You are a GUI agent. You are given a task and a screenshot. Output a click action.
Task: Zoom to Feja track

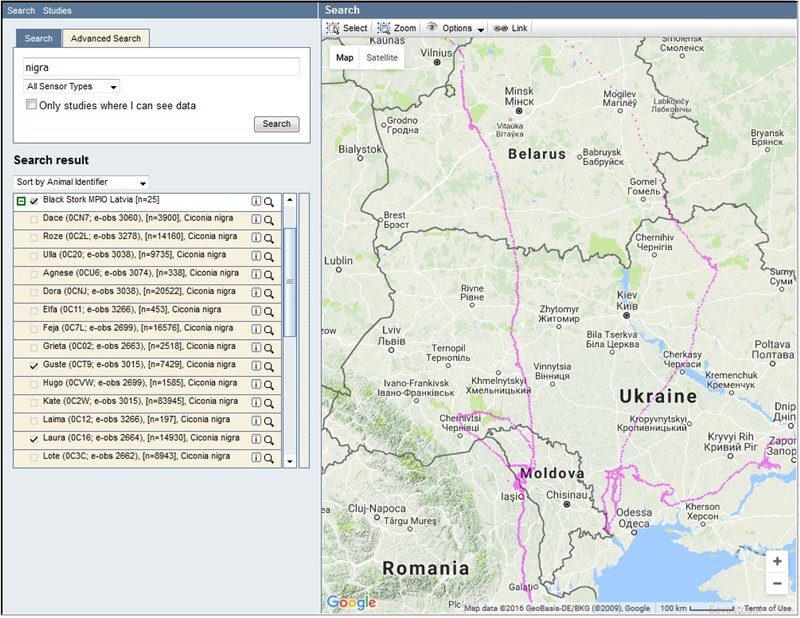coord(269,330)
